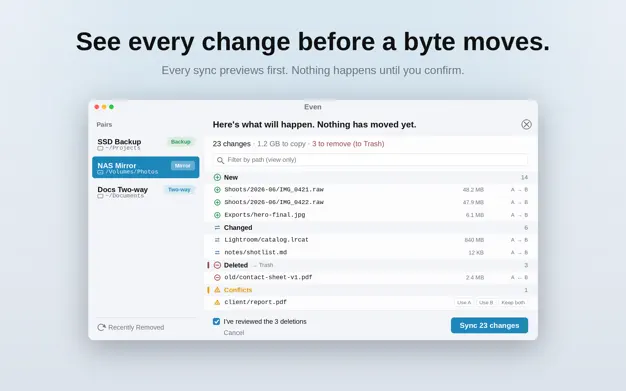This screenshot has height=391, width=626.
Task: Click the Recently Removed restore icon
Action: pos(101,327)
